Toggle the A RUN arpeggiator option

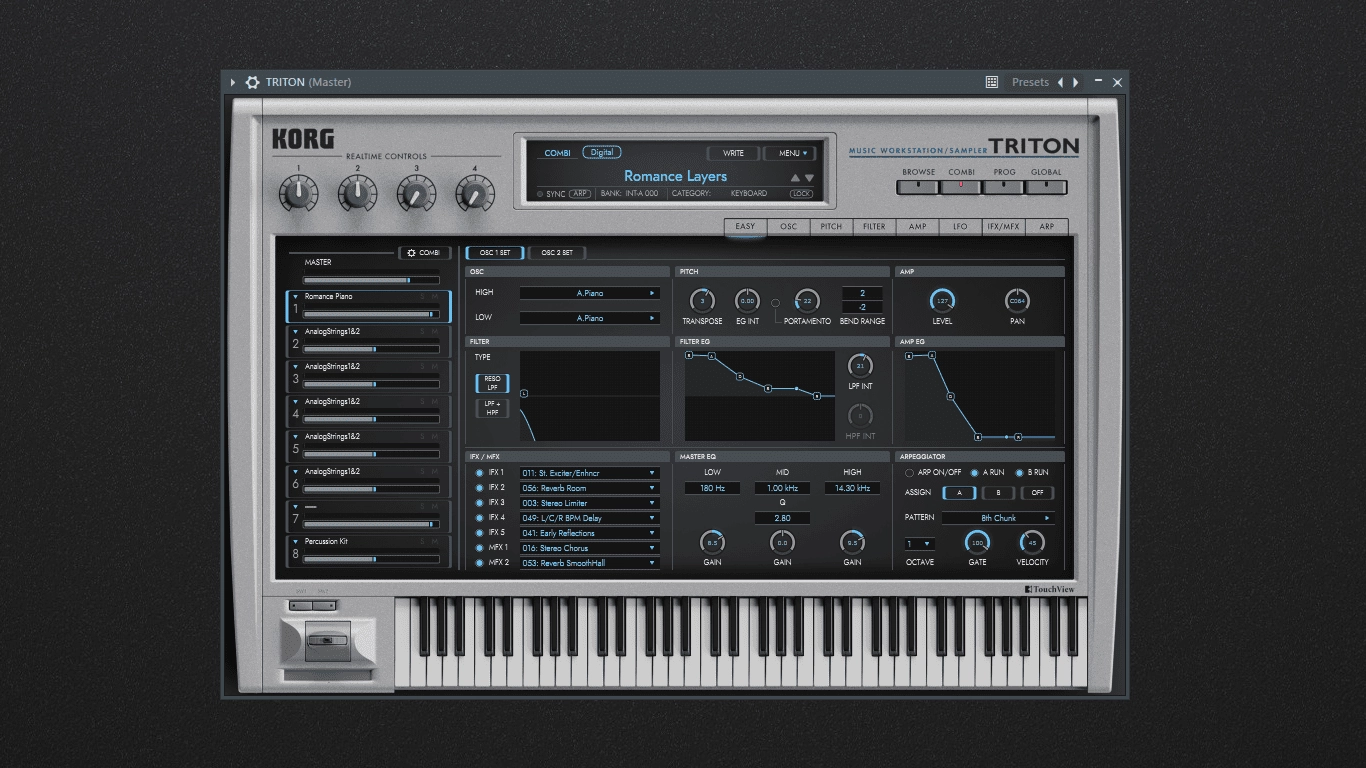pos(975,473)
